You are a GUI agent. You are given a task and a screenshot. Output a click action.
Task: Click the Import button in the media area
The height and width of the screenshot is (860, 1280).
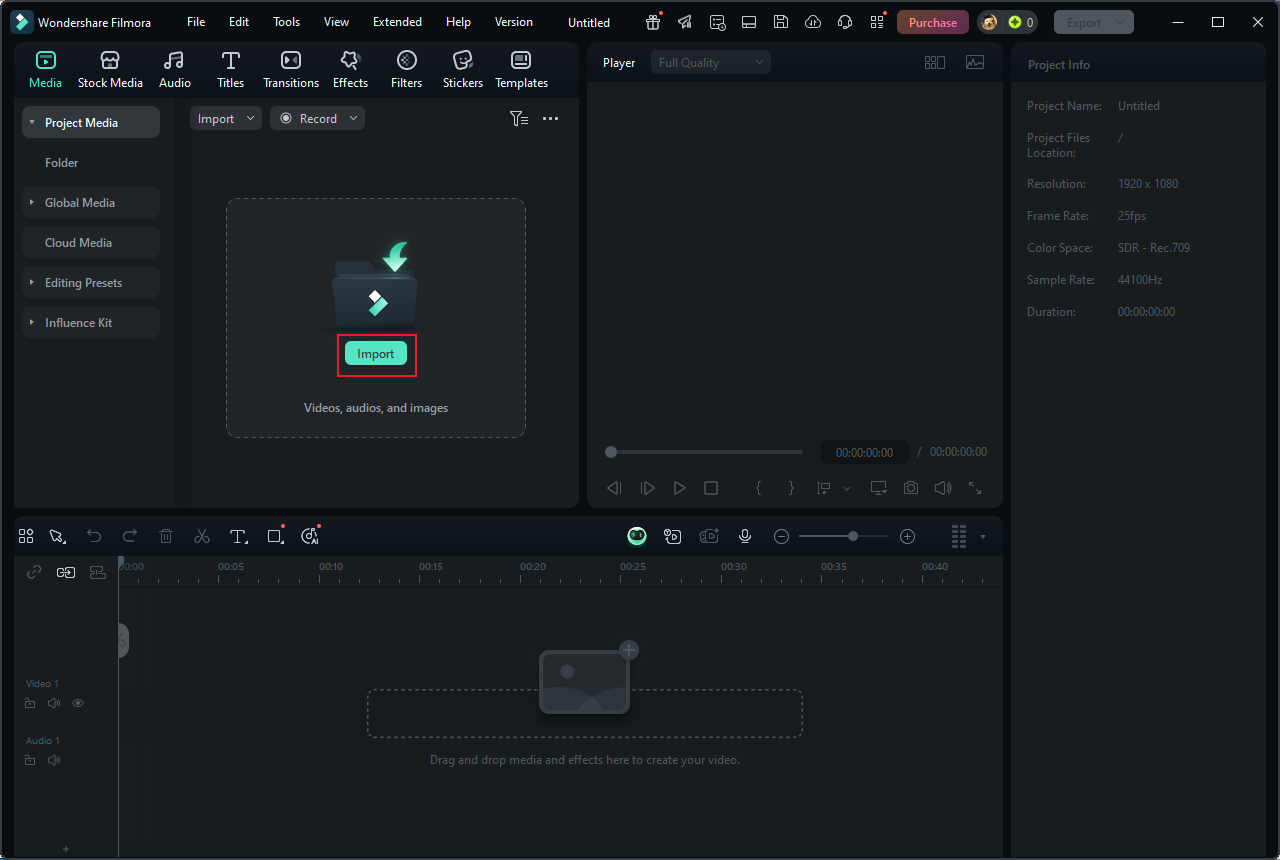[375, 353]
